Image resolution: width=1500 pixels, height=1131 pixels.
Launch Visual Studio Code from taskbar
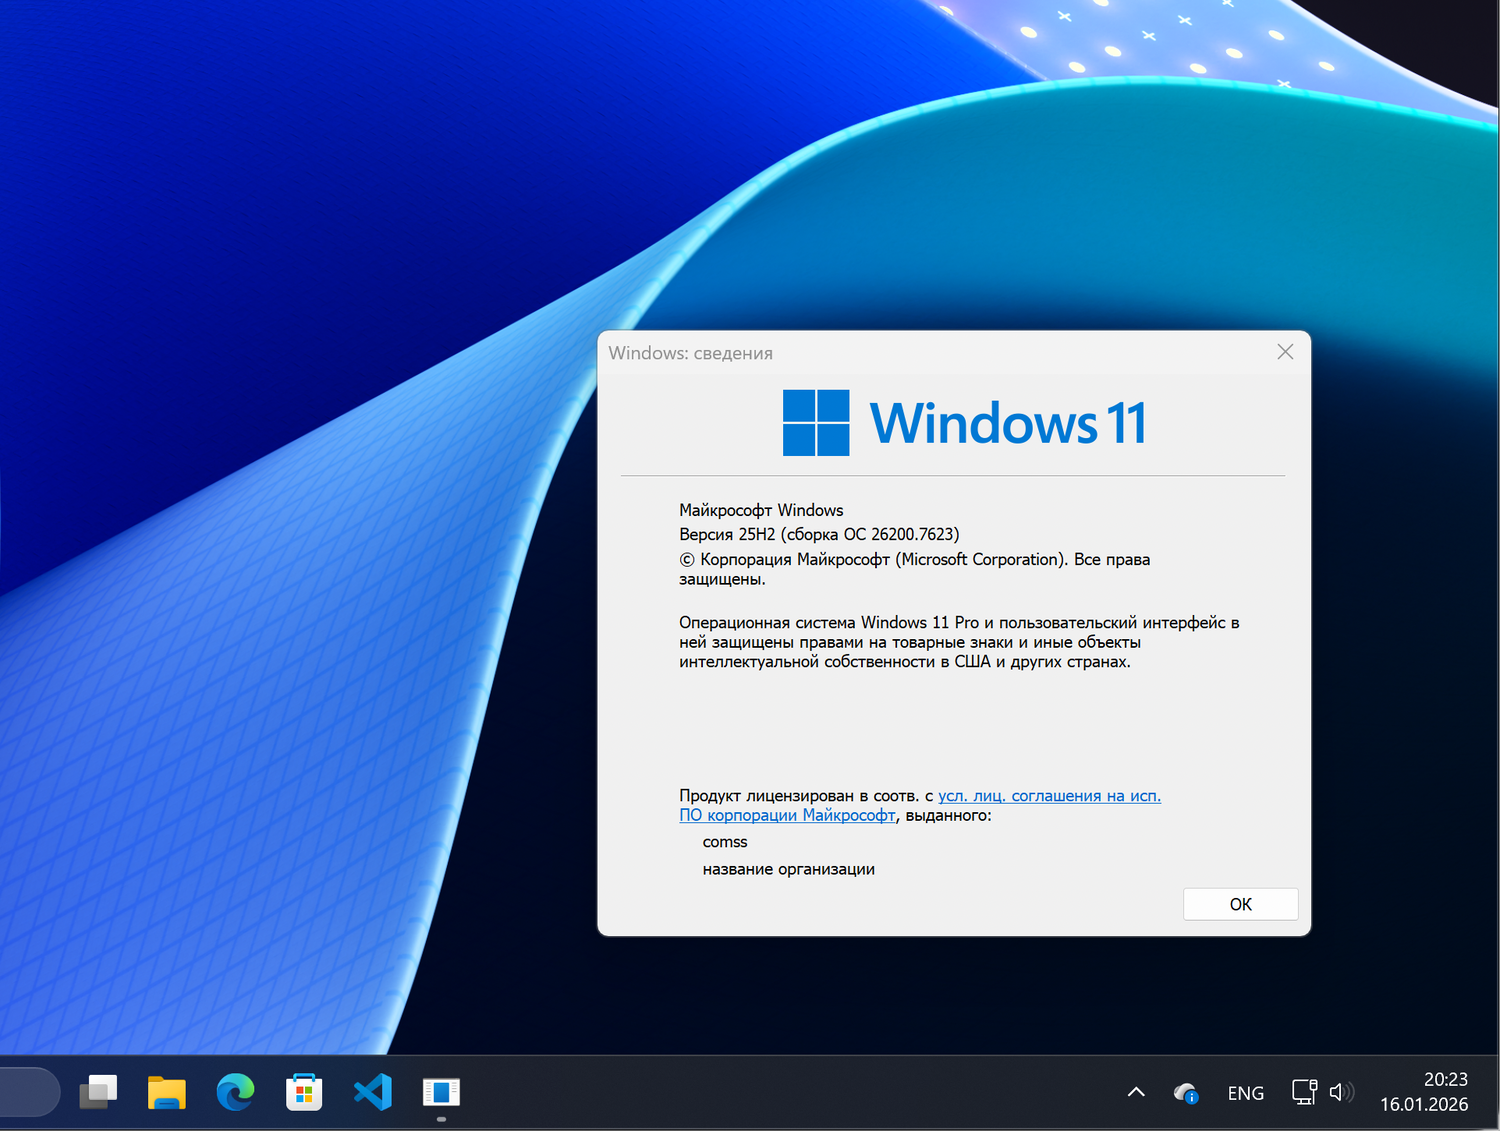tap(373, 1092)
